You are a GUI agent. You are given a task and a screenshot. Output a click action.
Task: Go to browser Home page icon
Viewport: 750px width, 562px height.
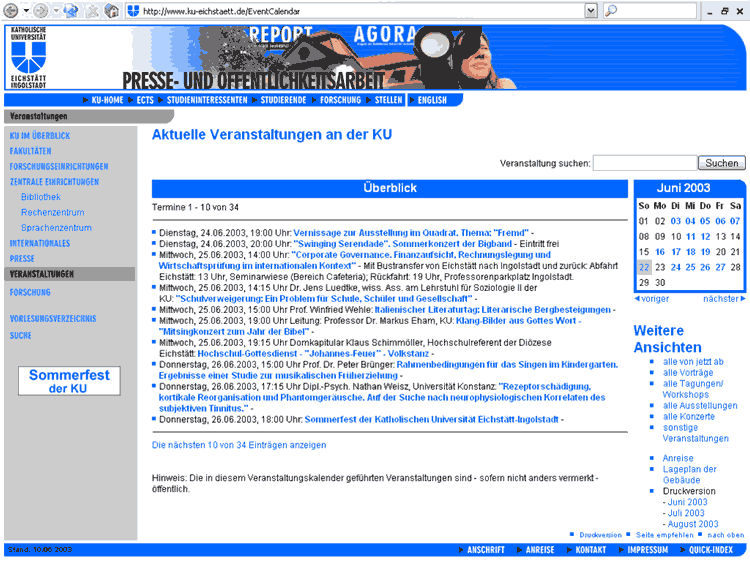tap(111, 11)
